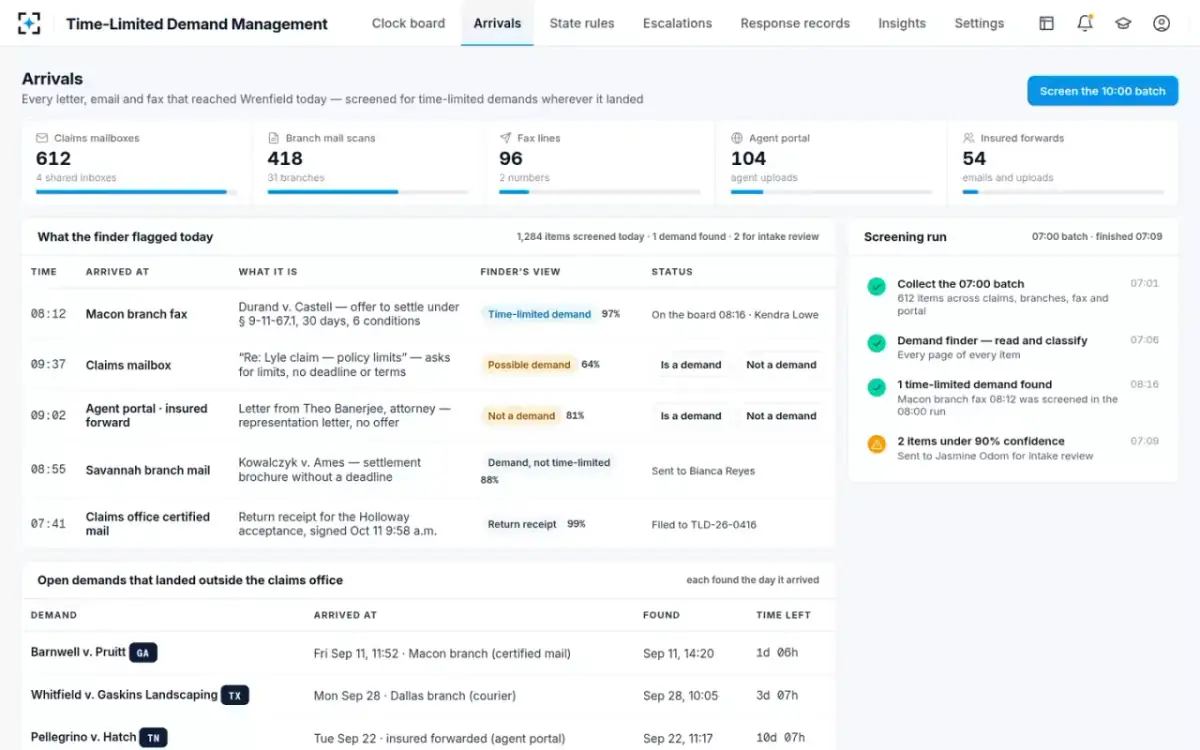1200x750 pixels.
Task: Click the Possible demand tag
Action: click(529, 365)
